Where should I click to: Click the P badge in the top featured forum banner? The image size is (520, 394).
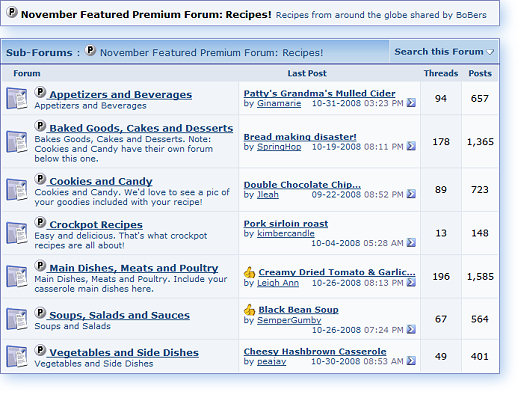click(12, 12)
